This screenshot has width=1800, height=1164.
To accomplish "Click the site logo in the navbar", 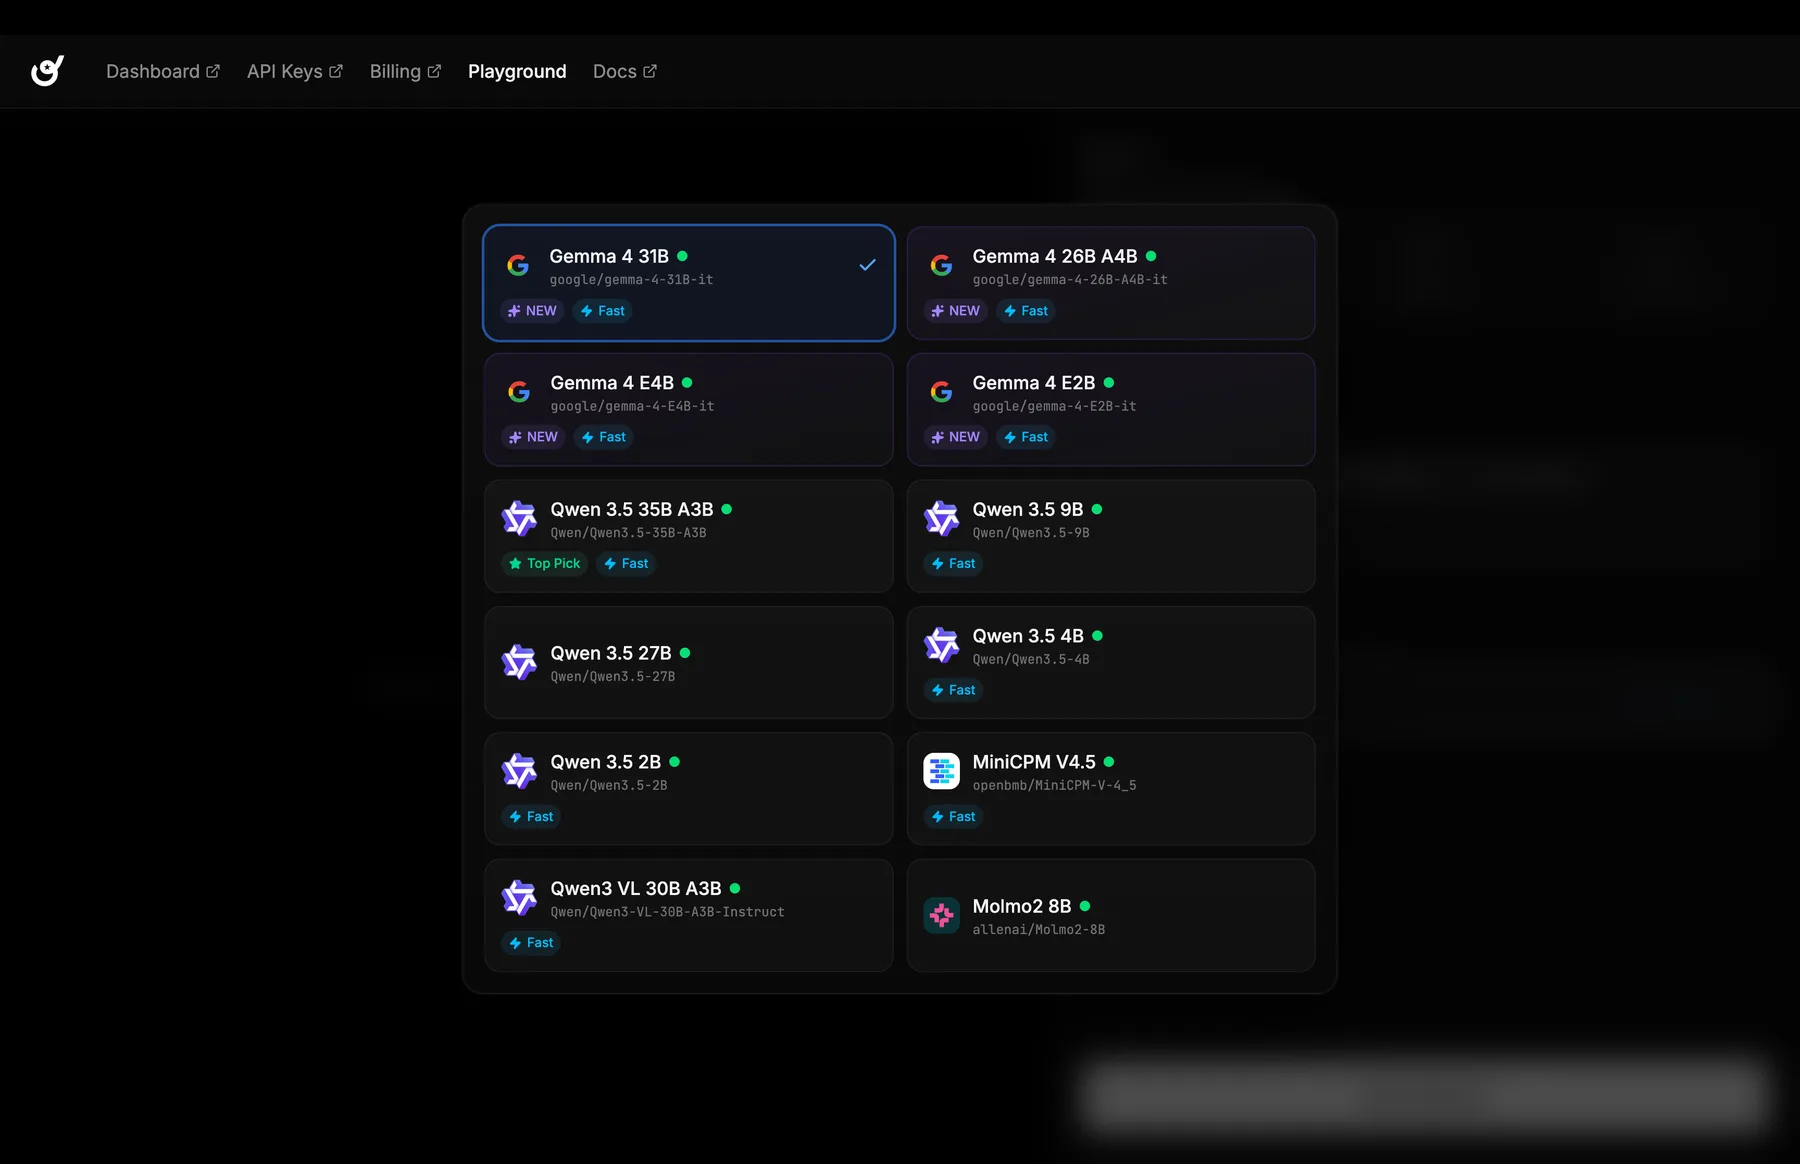I will [x=47, y=71].
